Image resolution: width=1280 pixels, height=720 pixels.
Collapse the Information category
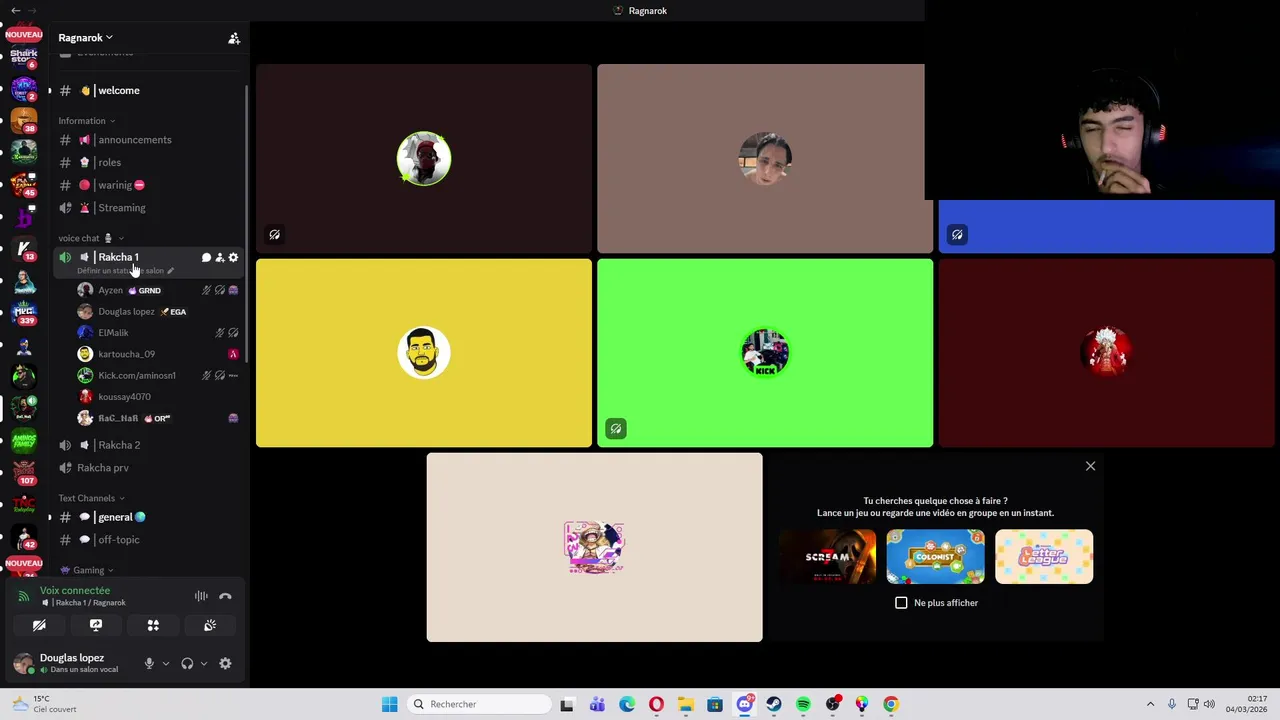tap(86, 121)
